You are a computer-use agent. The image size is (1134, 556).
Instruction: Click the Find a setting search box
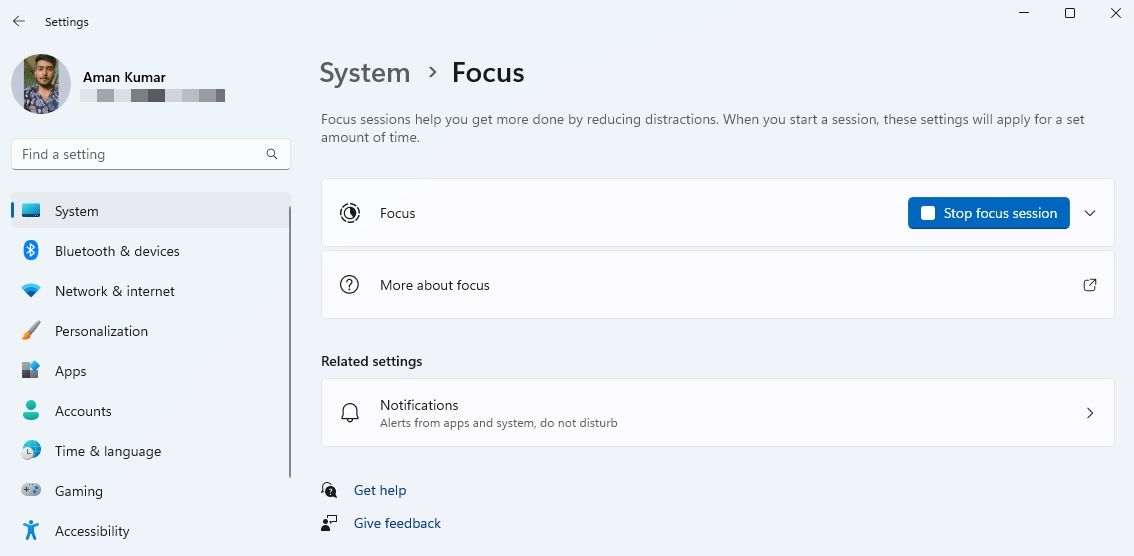140,154
